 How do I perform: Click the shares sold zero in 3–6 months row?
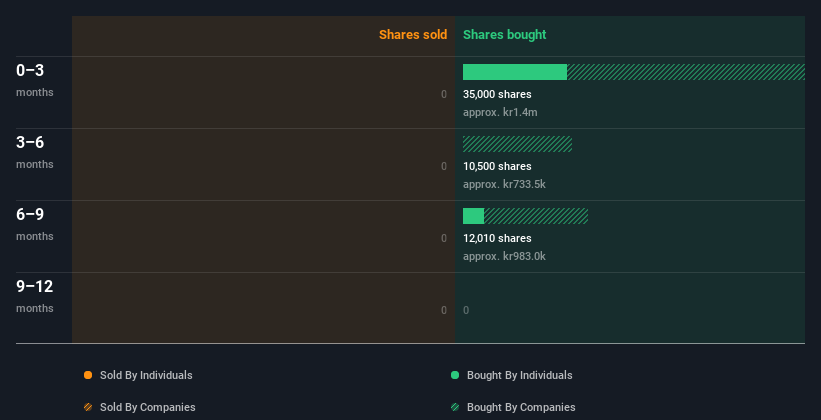tap(444, 167)
